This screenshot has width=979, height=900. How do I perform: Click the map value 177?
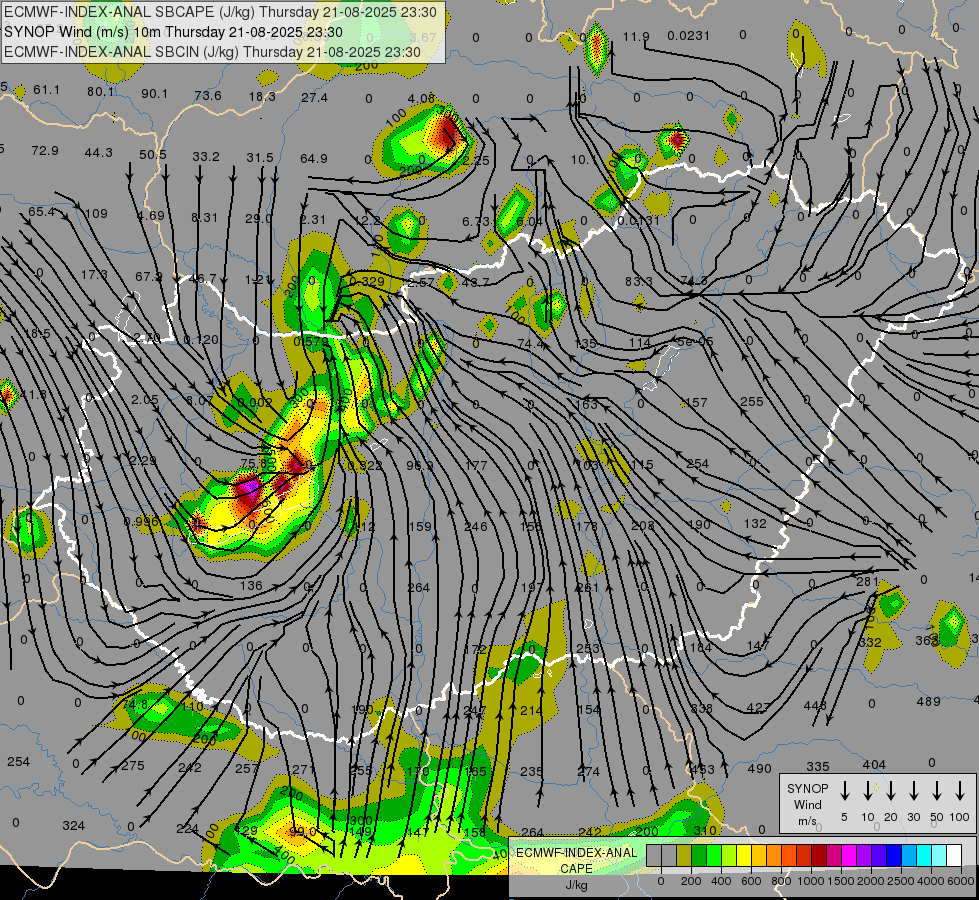point(476,465)
